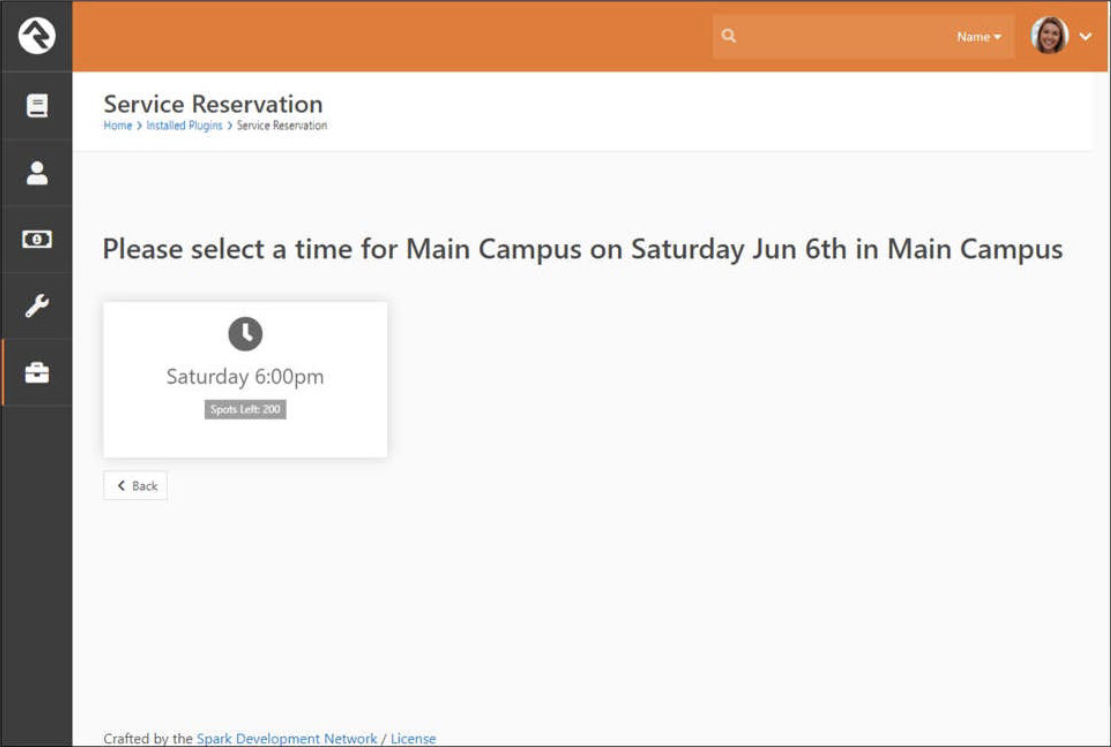The width and height of the screenshot is (1111, 747).
Task: Open the Name search-type dropdown
Action: tap(978, 37)
